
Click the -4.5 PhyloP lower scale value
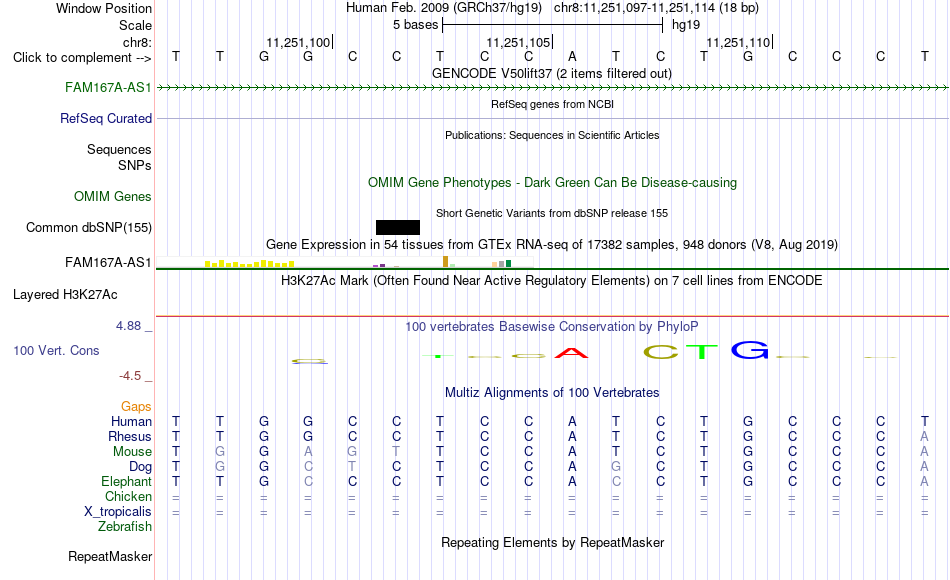[130, 376]
